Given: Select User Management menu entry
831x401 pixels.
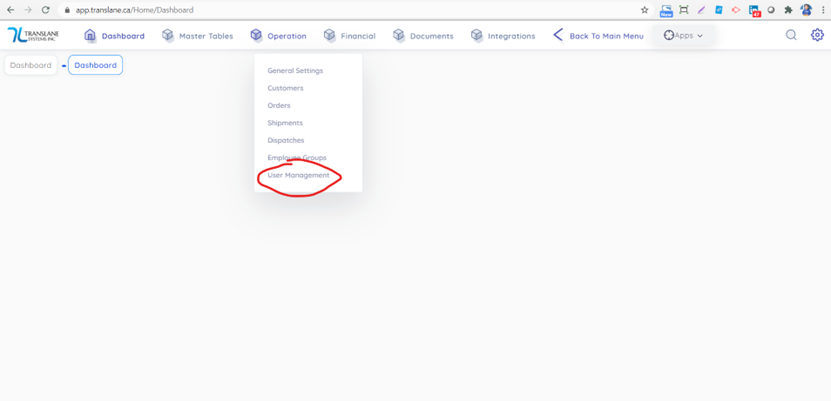Looking at the screenshot, I should tap(298, 175).
